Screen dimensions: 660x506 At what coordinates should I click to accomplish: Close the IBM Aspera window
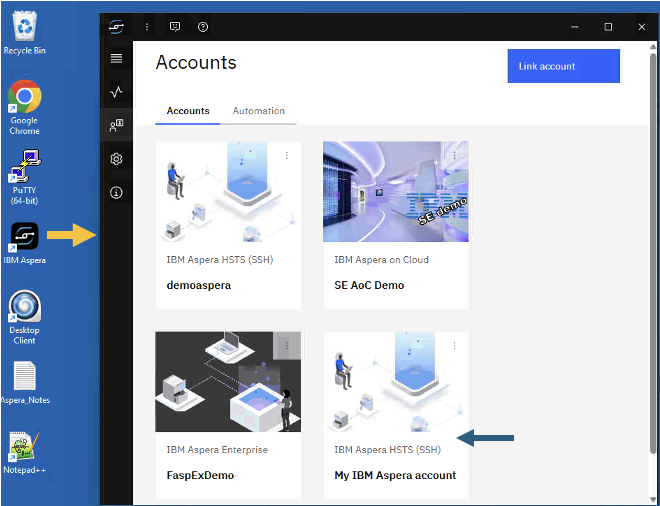(x=641, y=27)
